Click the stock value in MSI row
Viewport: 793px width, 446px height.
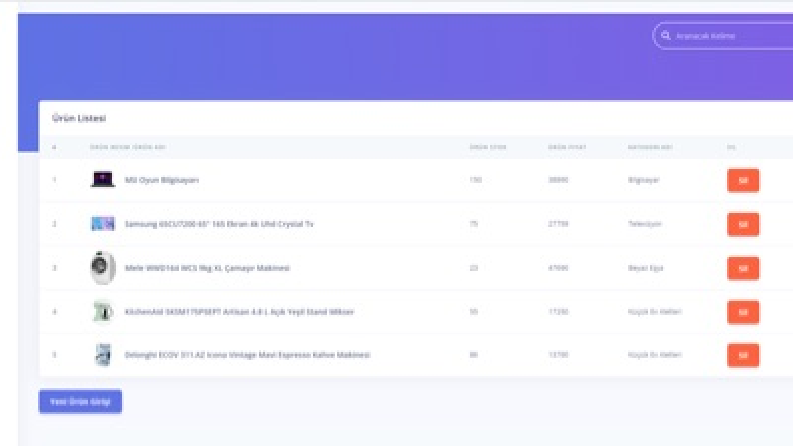click(475, 180)
